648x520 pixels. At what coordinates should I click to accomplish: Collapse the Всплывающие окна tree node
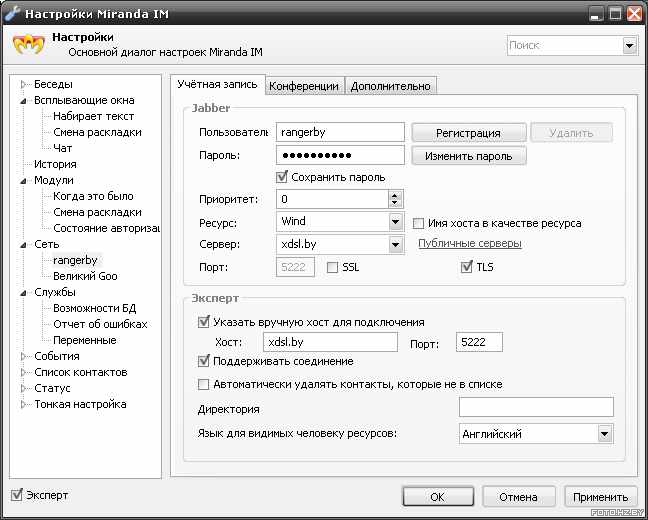[23, 100]
